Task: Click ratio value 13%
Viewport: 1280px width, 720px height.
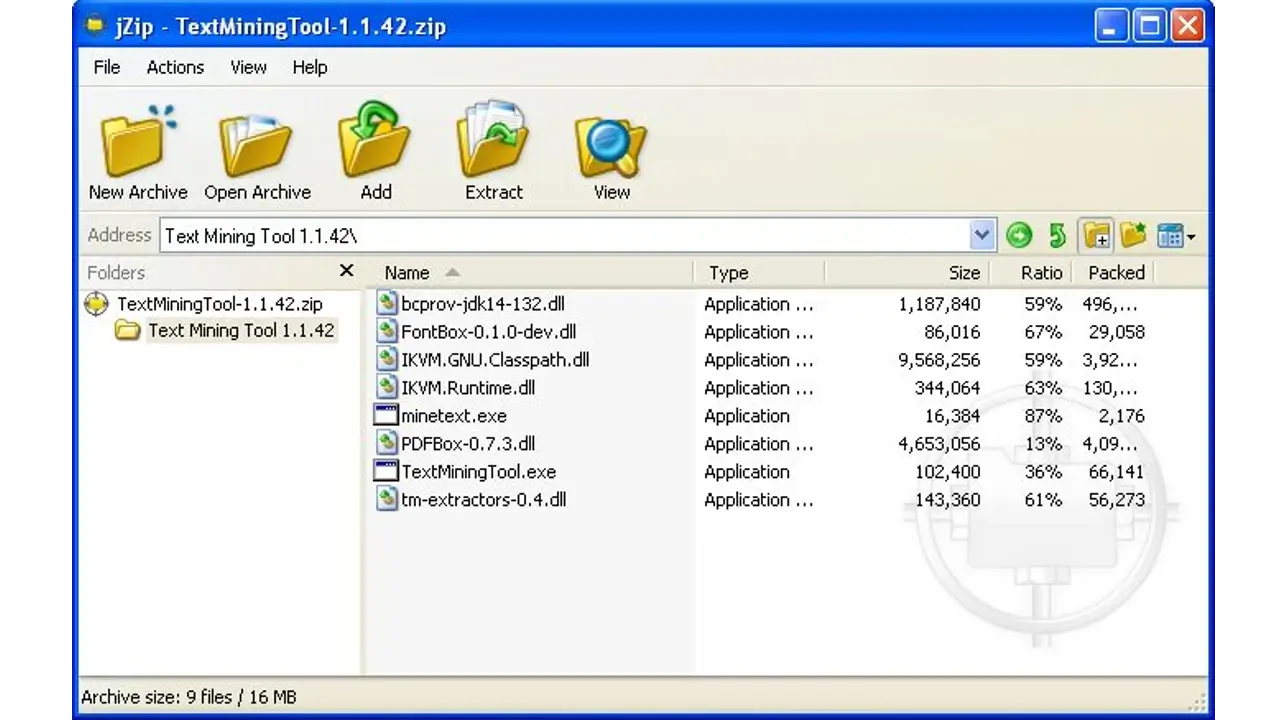Action: (x=1043, y=444)
